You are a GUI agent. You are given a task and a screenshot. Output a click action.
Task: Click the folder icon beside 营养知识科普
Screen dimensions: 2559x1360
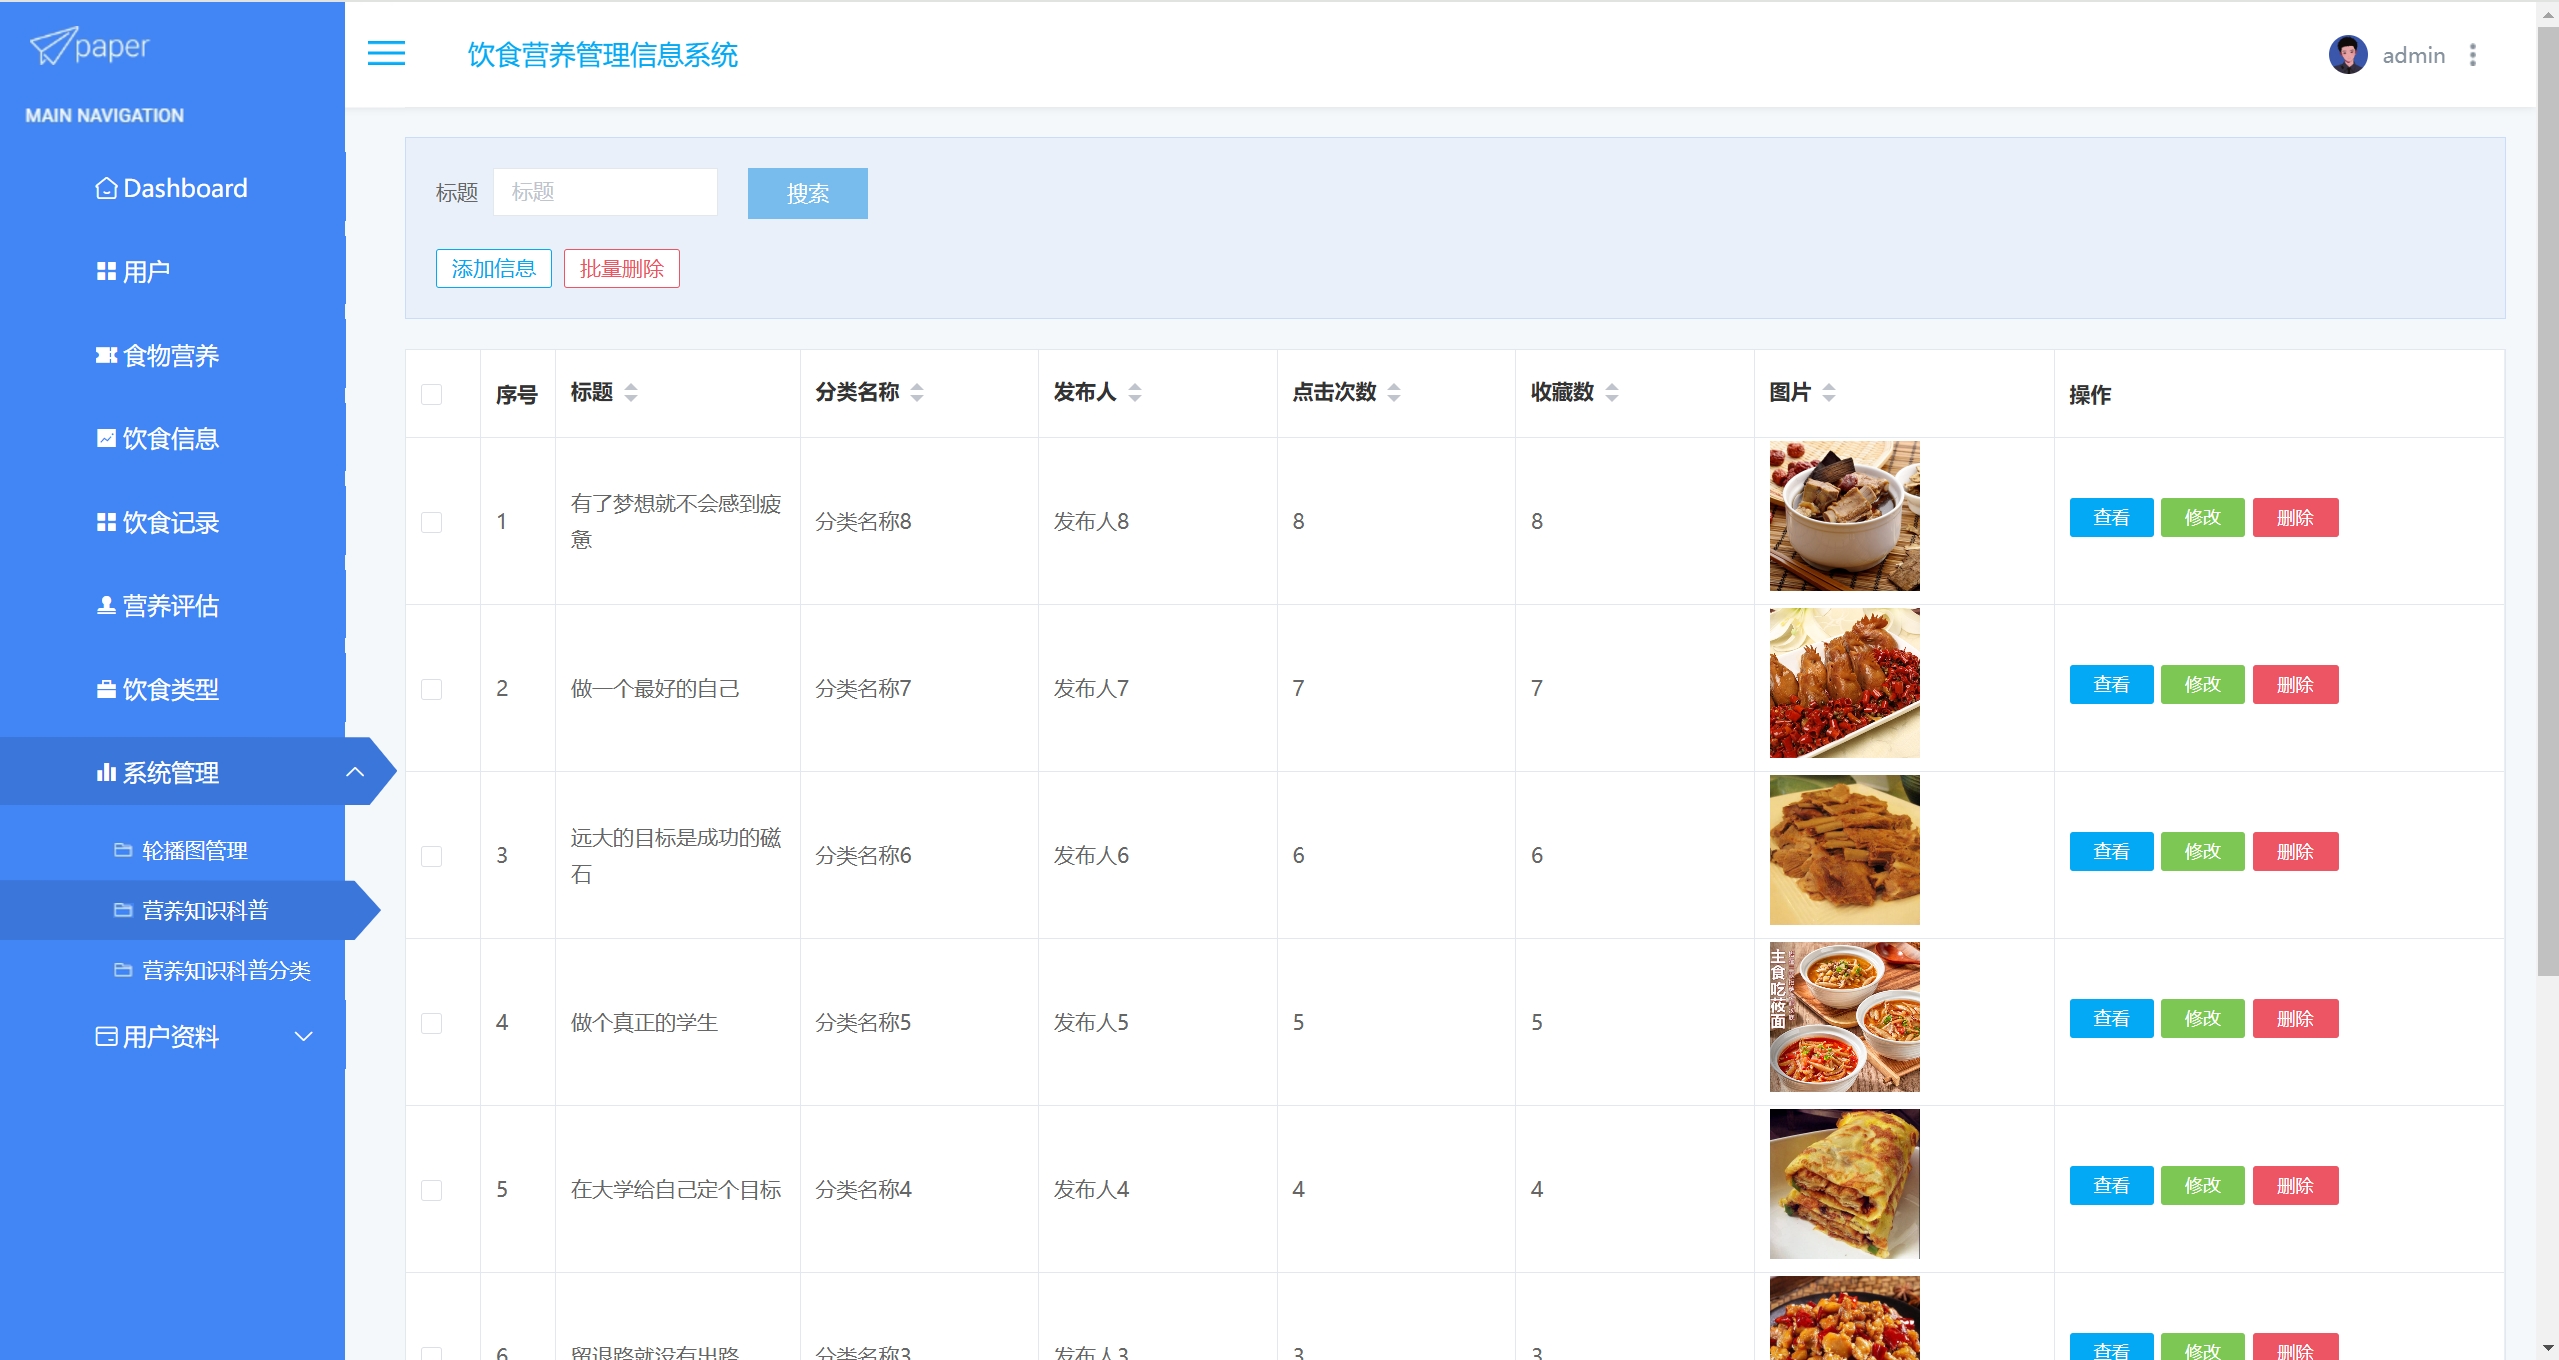click(123, 911)
